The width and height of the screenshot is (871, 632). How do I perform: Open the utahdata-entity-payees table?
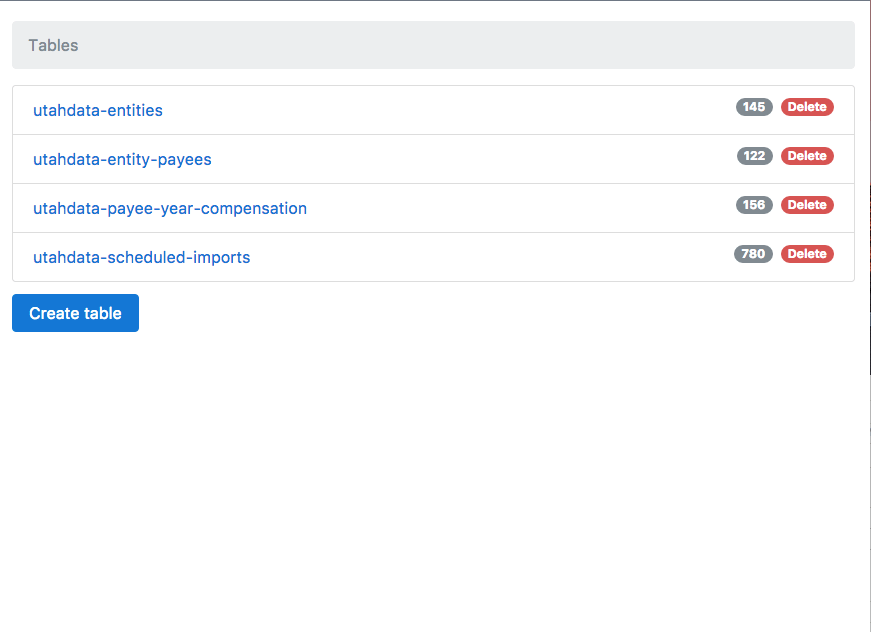point(122,159)
